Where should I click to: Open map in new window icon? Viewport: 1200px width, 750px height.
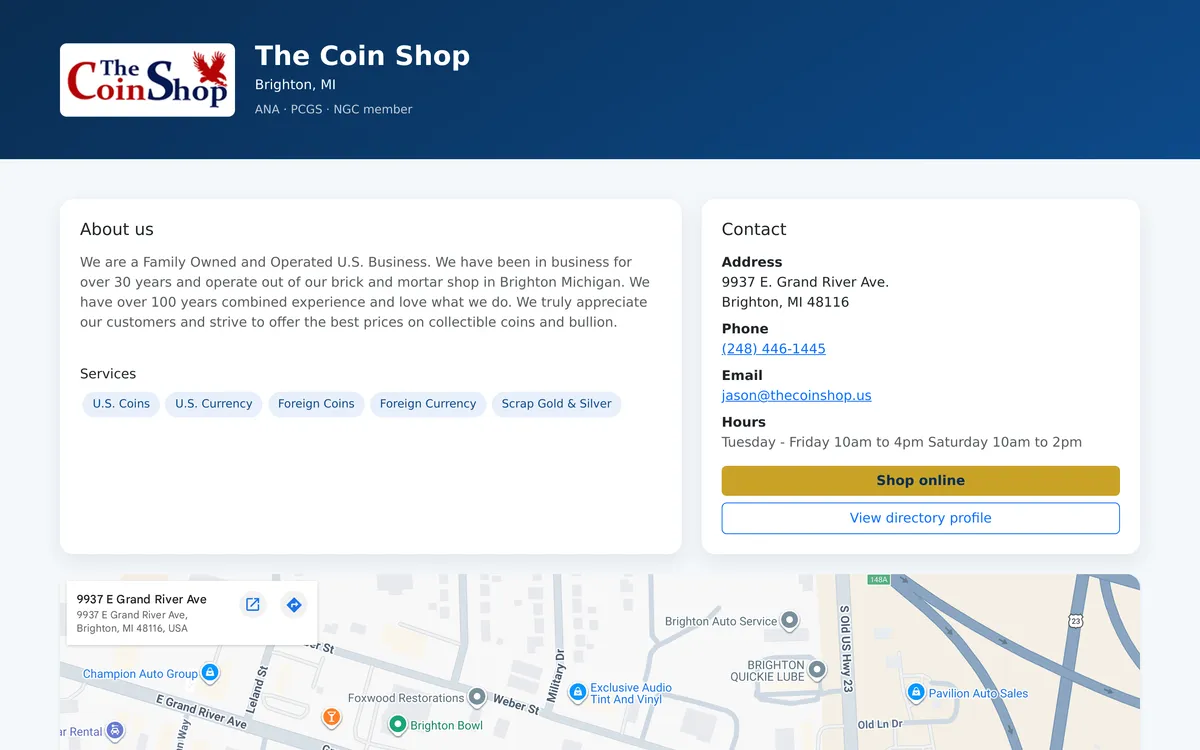253,605
